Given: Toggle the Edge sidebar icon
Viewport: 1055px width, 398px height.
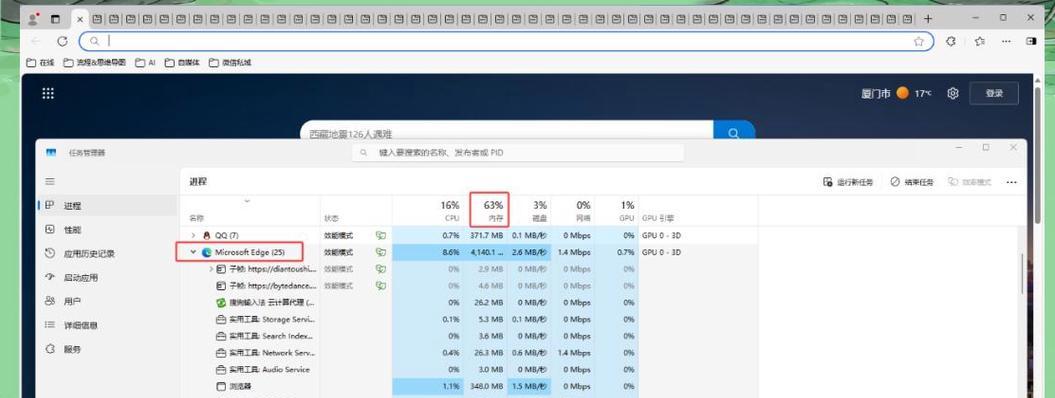Looking at the screenshot, I should (x=1031, y=41).
